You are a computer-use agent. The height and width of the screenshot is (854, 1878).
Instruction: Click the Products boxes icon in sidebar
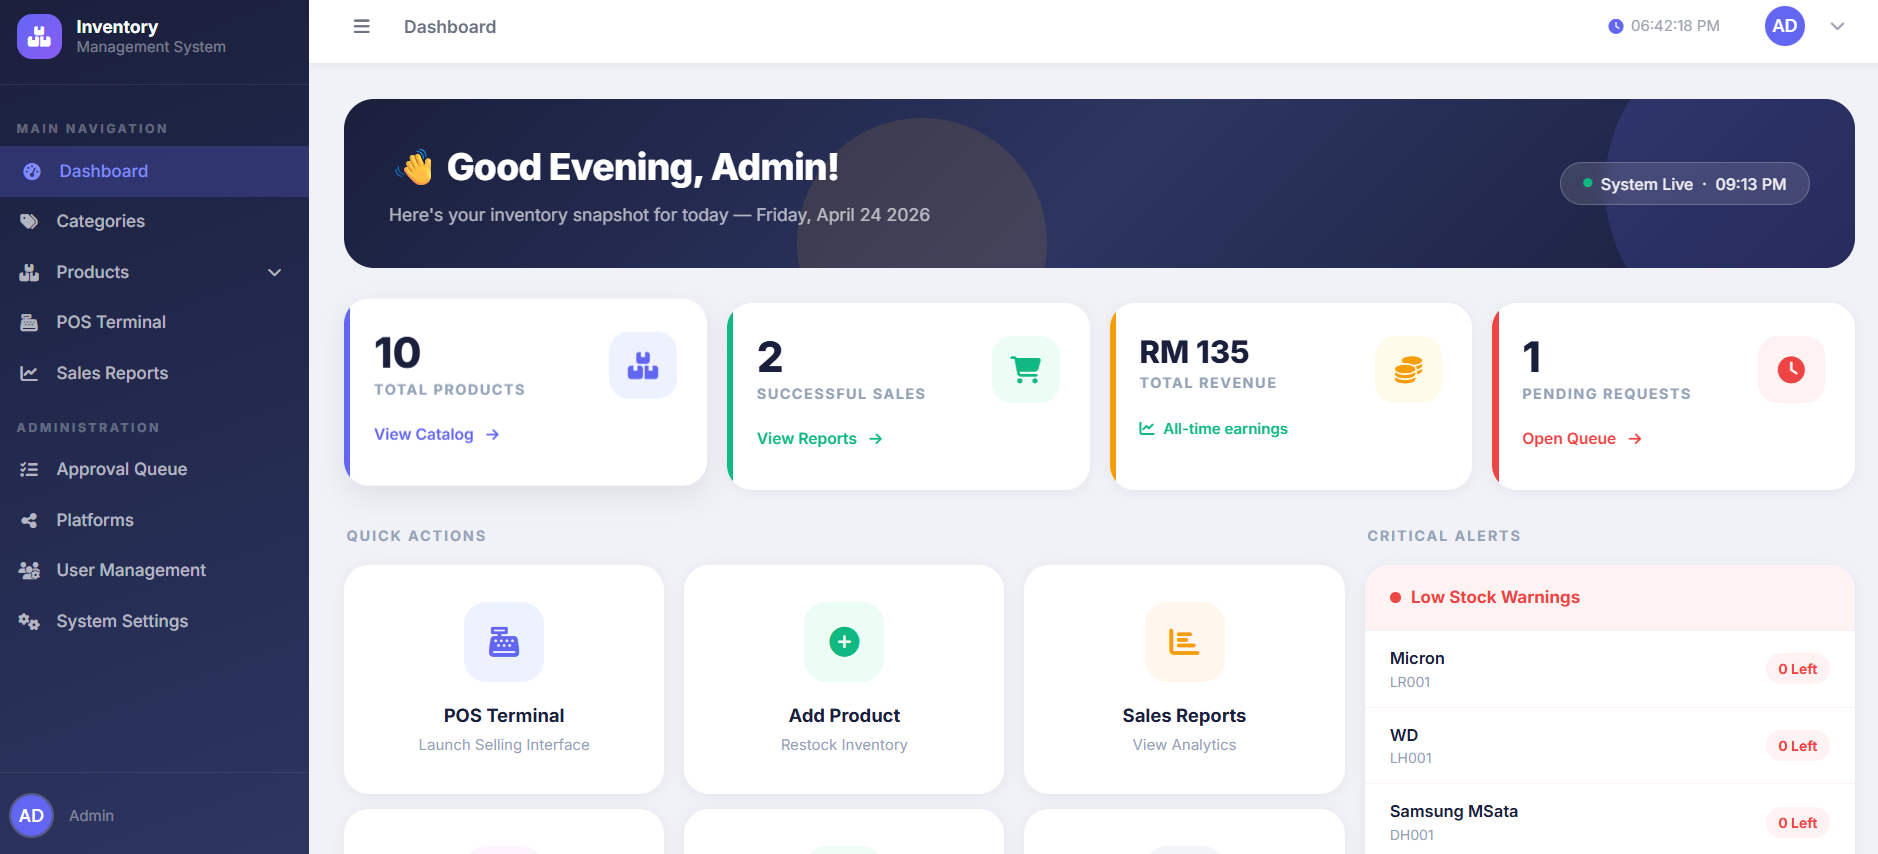coord(29,272)
